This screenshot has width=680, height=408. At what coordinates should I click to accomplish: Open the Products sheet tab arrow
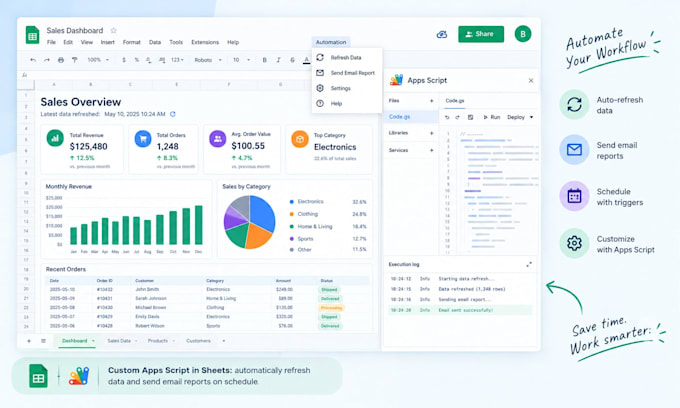173,341
